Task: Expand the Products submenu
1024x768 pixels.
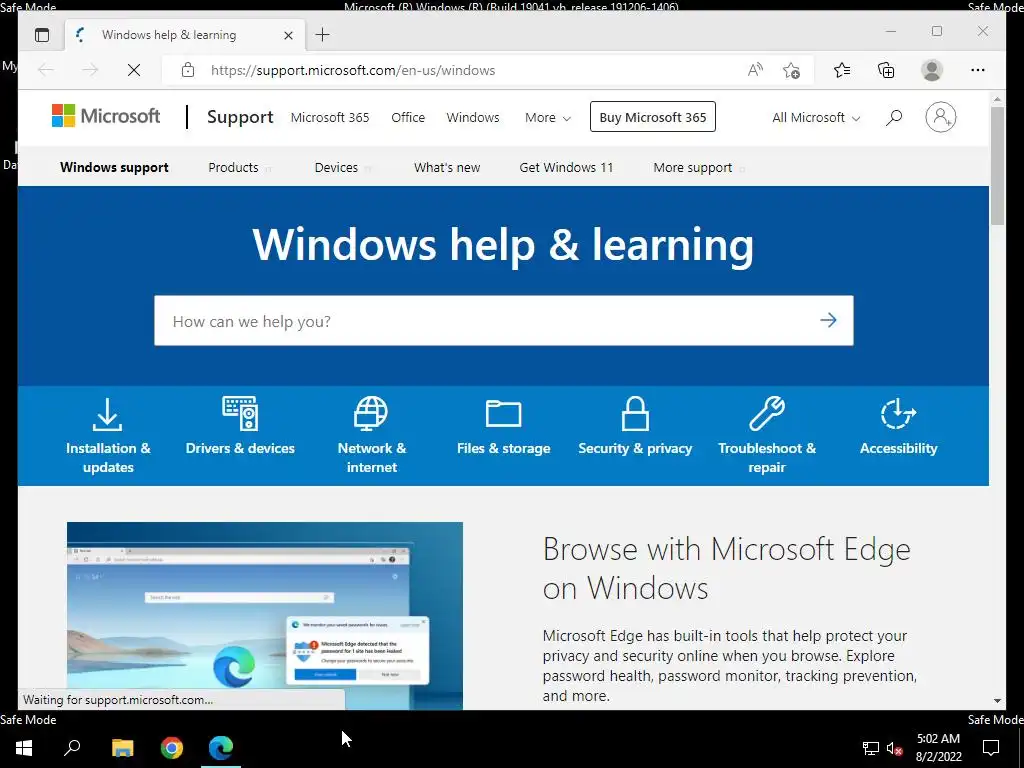Action: tap(239, 168)
